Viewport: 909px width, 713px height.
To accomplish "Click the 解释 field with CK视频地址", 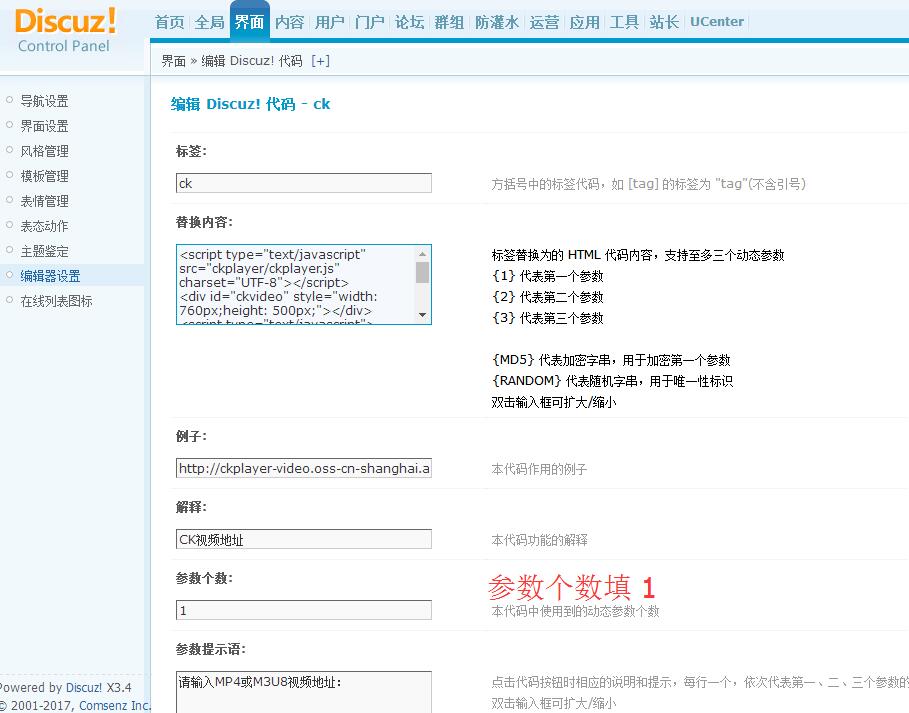I will pyautogui.click(x=304, y=539).
